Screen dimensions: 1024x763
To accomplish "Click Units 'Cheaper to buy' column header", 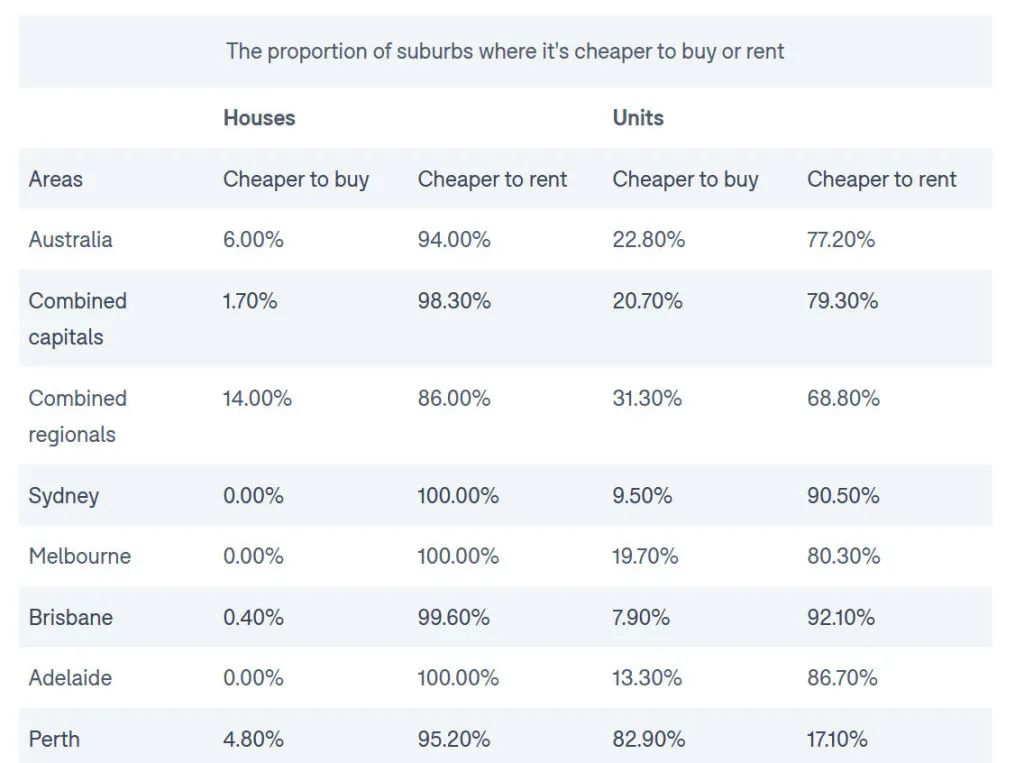I will point(686,179).
